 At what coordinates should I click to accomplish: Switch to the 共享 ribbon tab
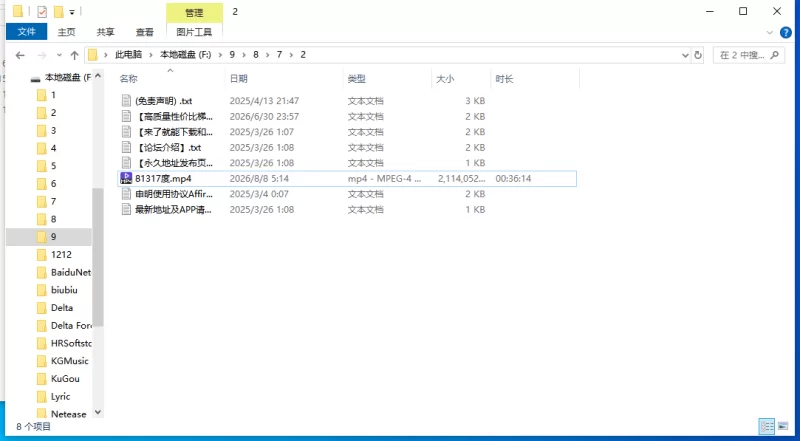point(105,32)
